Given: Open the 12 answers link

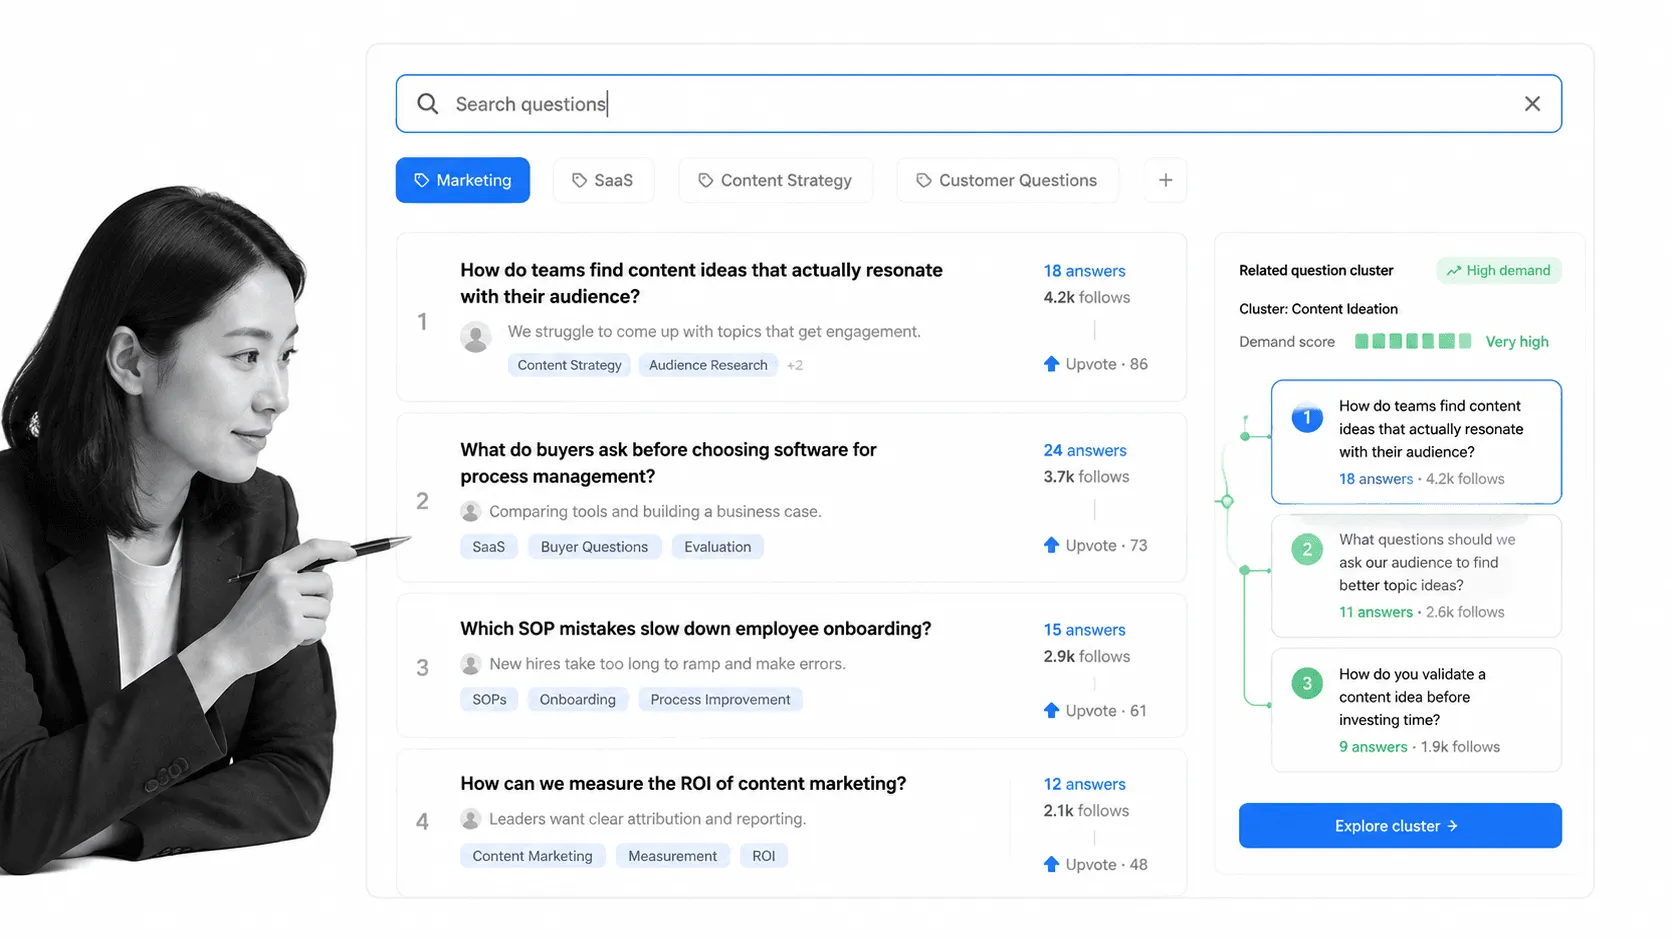Looking at the screenshot, I should click(x=1084, y=784).
